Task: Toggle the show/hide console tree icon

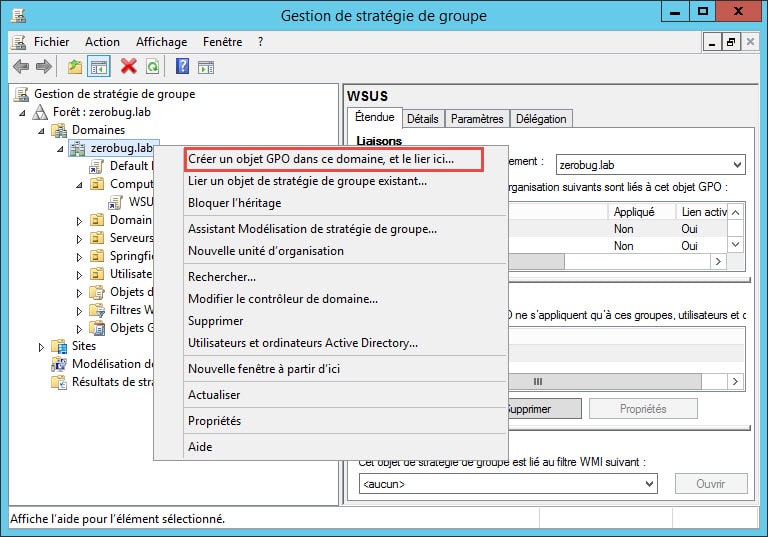Action: (x=99, y=67)
